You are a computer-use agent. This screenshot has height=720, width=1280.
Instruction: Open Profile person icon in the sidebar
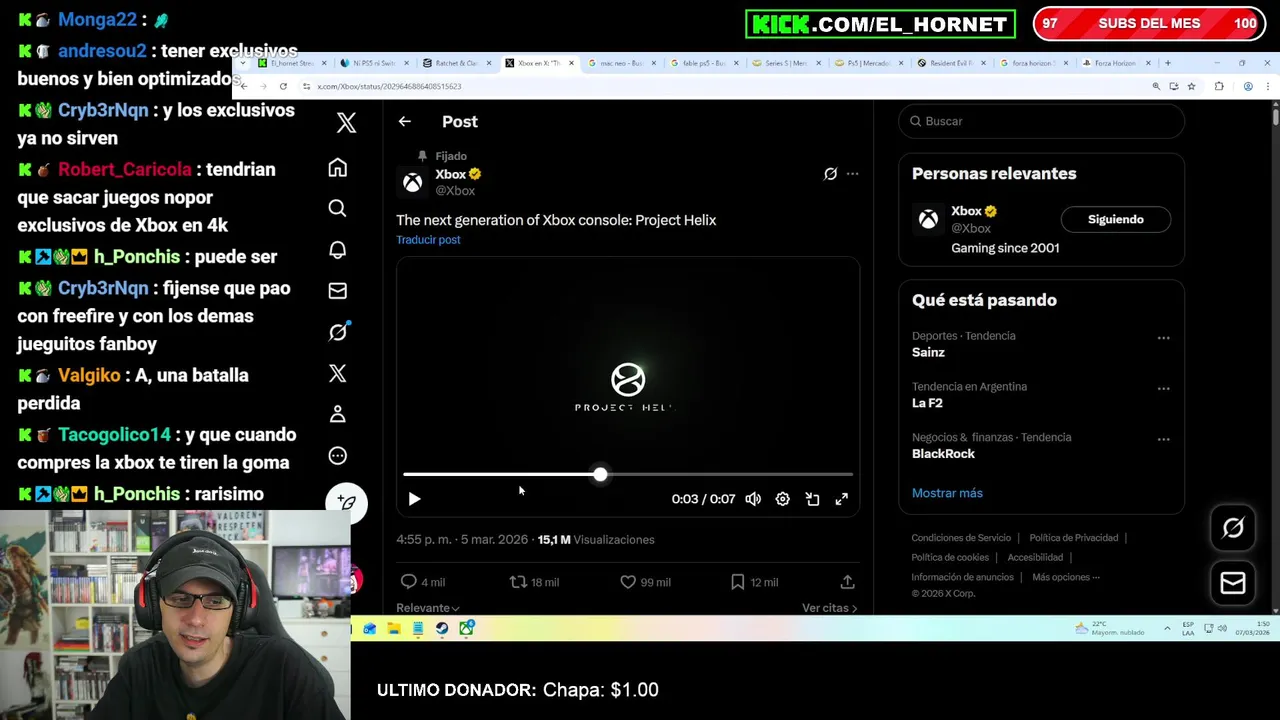point(338,414)
